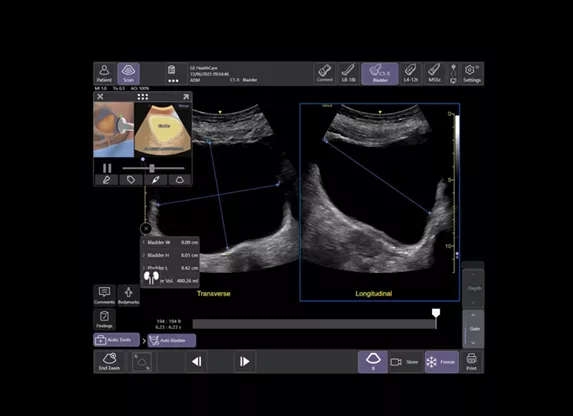Select the Bladder L 9.42 cm measurement
The image size is (573, 416).
(x=170, y=268)
